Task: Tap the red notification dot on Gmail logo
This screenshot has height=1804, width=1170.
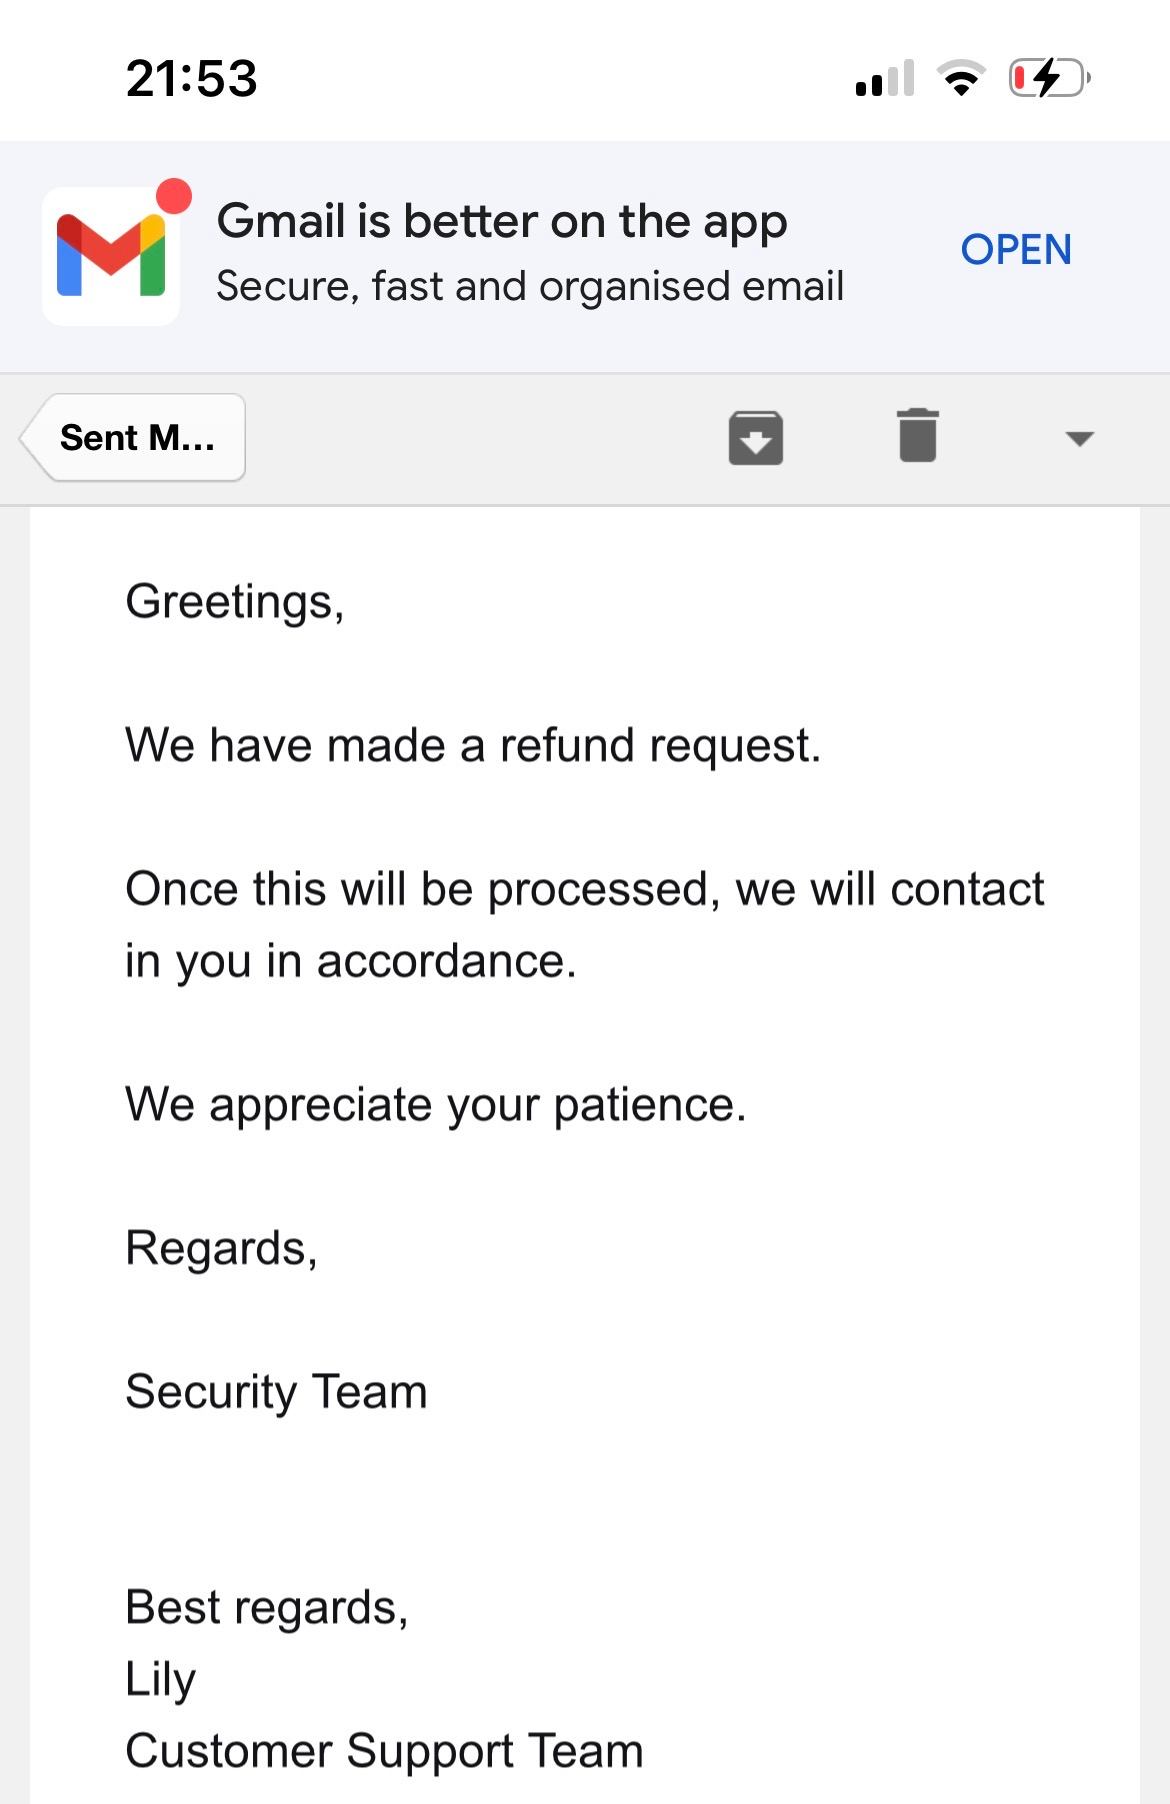Action: coord(174,196)
